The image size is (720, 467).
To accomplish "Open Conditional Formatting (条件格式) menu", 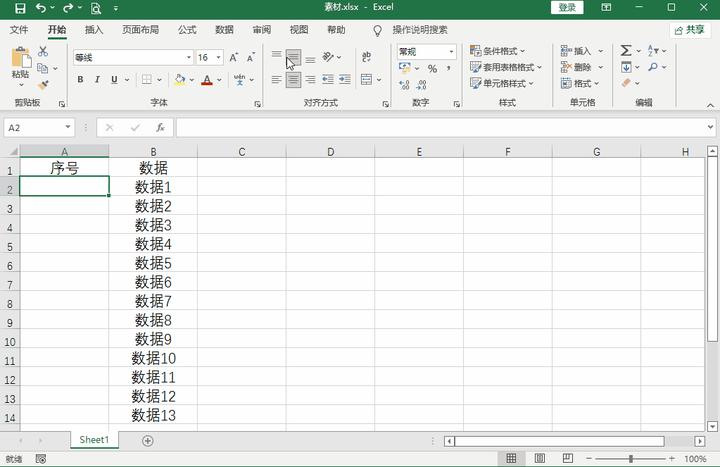I will tap(497, 51).
